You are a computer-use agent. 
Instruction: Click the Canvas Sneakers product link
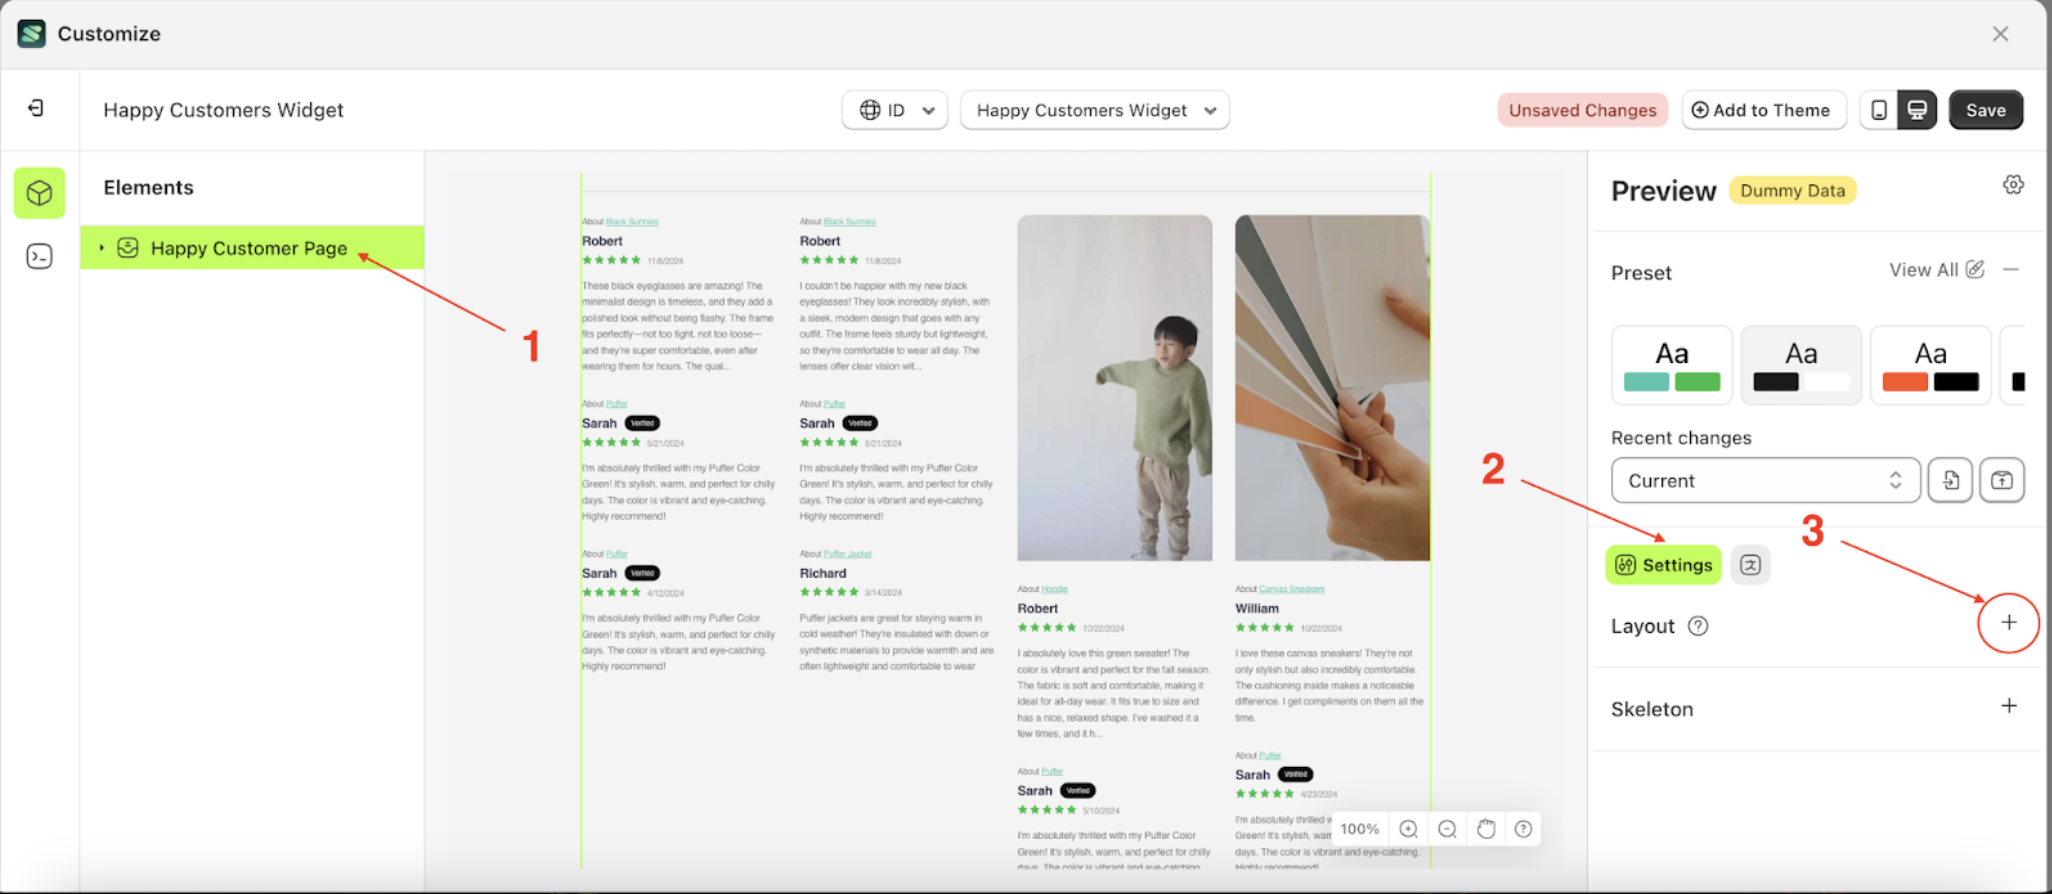tap(1292, 589)
